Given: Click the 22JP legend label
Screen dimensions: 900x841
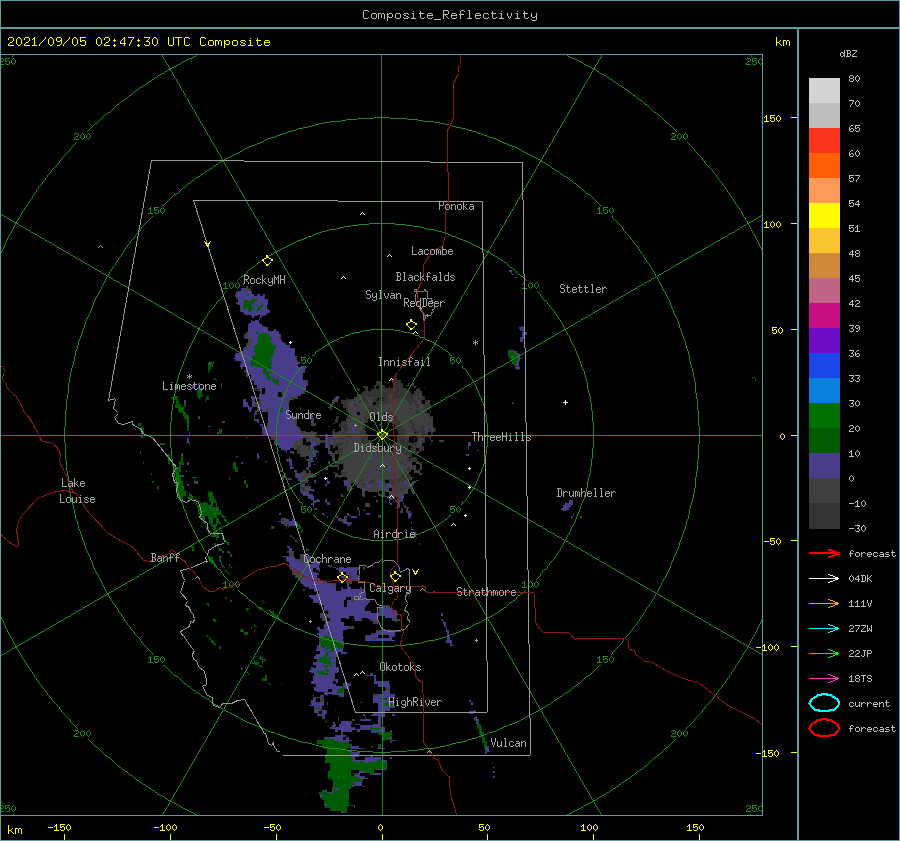Looking at the screenshot, I should coord(860,653).
